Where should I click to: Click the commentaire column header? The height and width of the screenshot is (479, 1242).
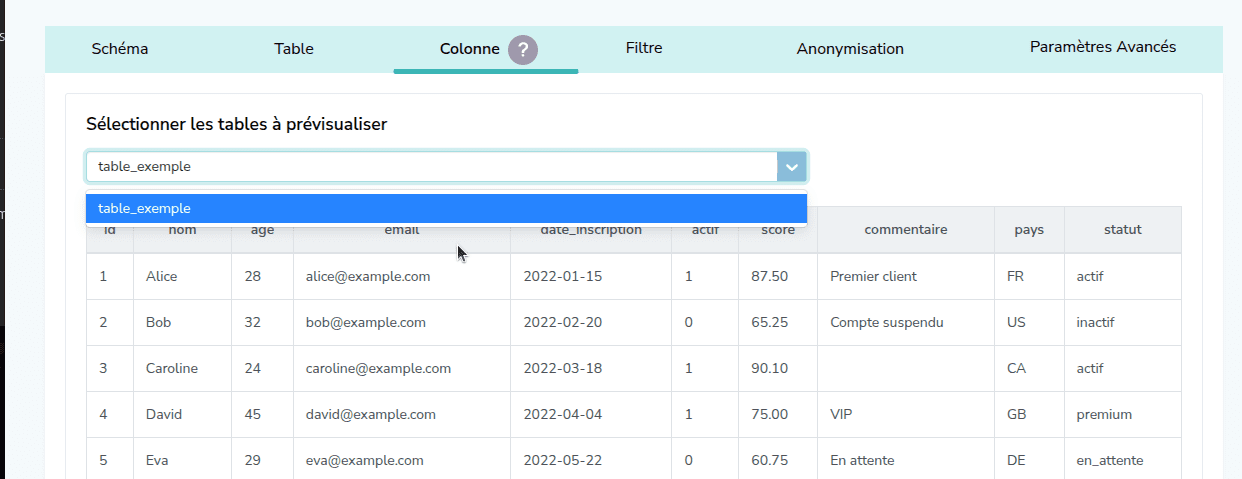[905, 230]
